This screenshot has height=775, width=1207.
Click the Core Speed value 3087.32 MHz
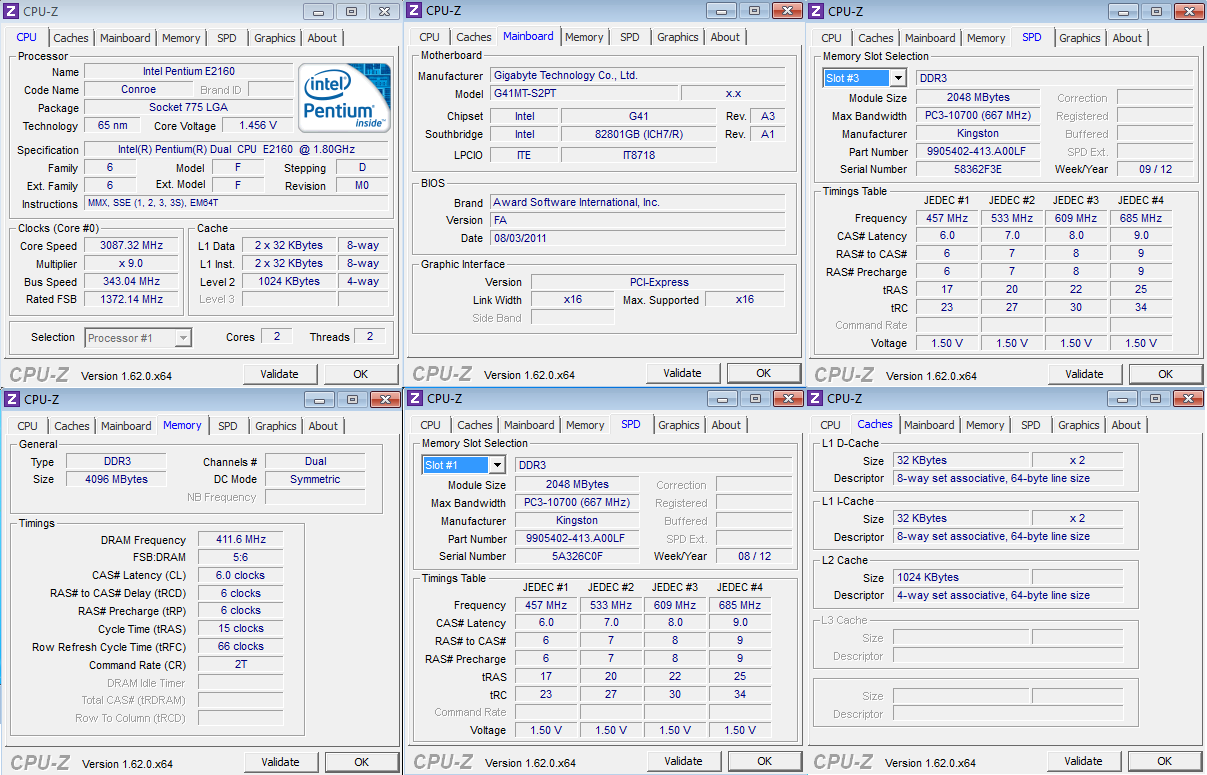click(x=131, y=246)
